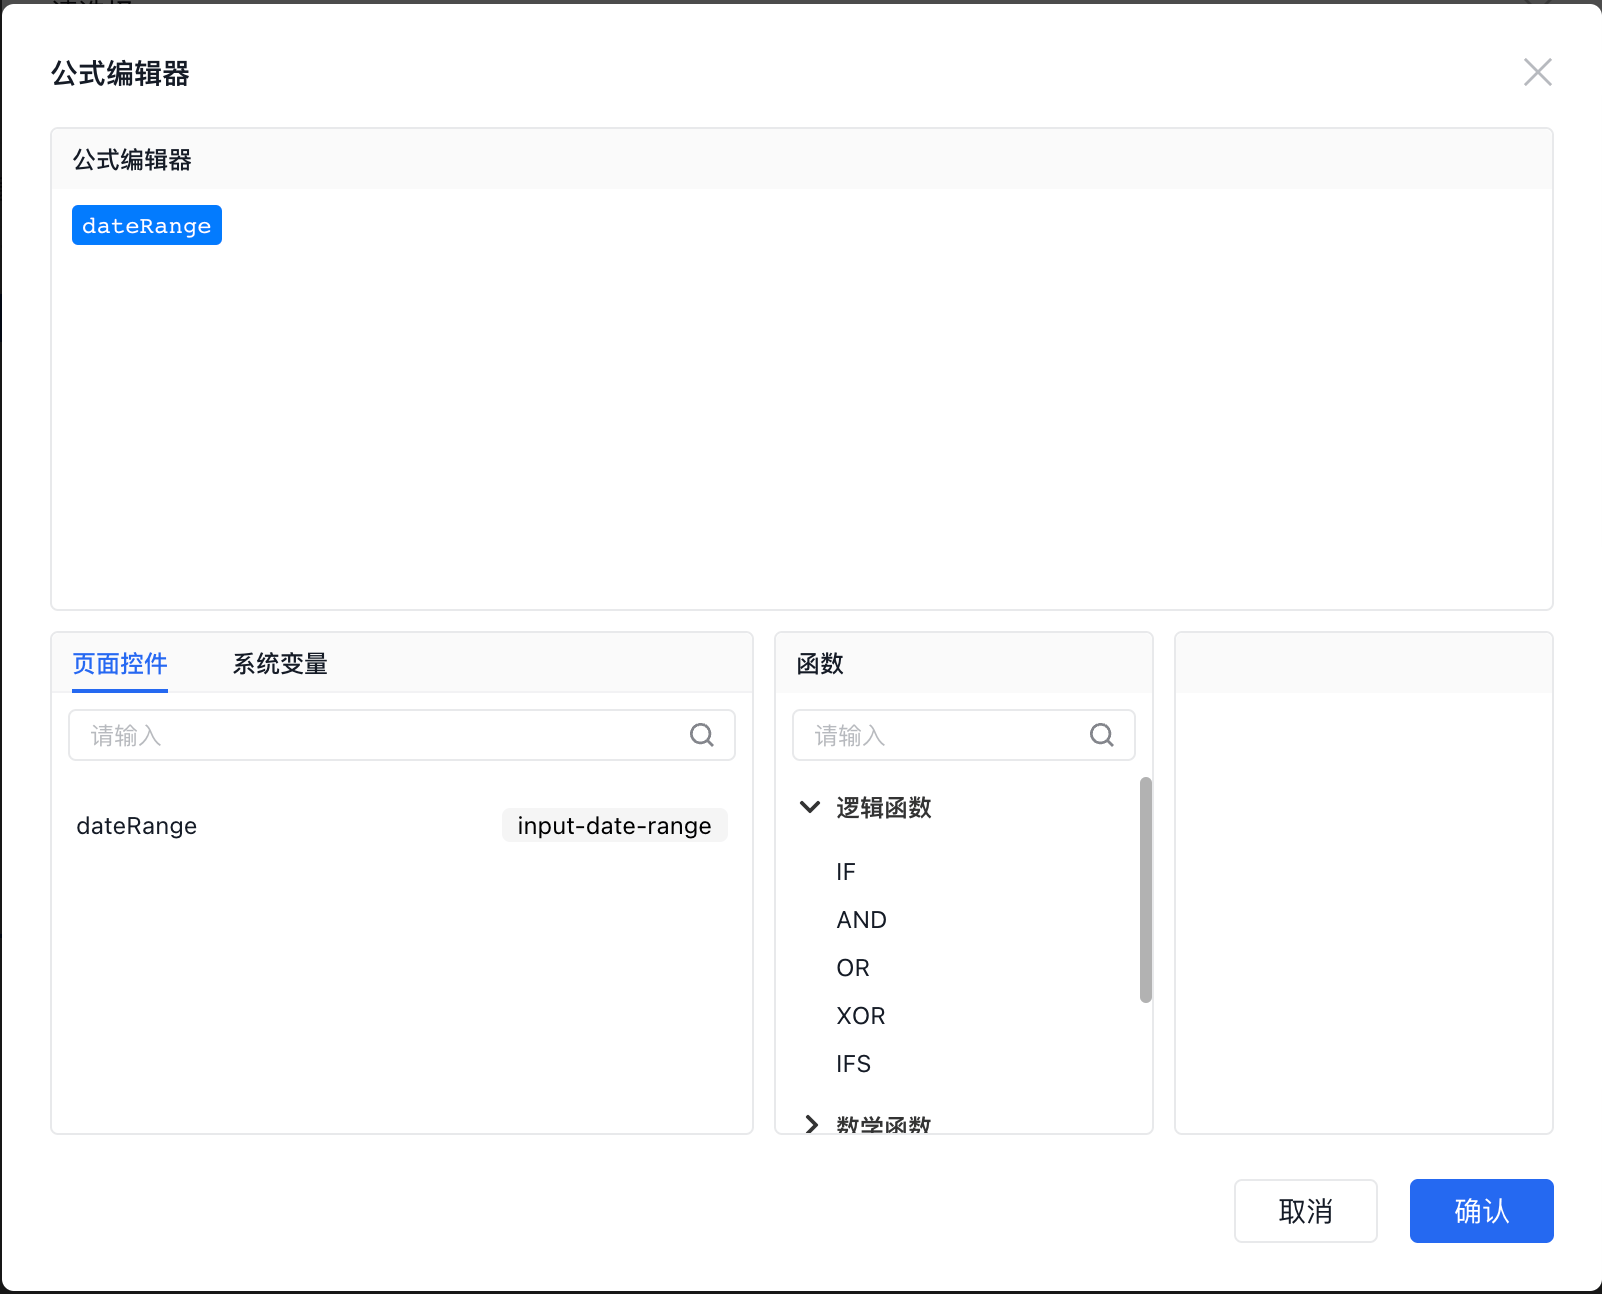Expand the 数学函数 group chevron
The height and width of the screenshot is (1294, 1602).
811,1125
